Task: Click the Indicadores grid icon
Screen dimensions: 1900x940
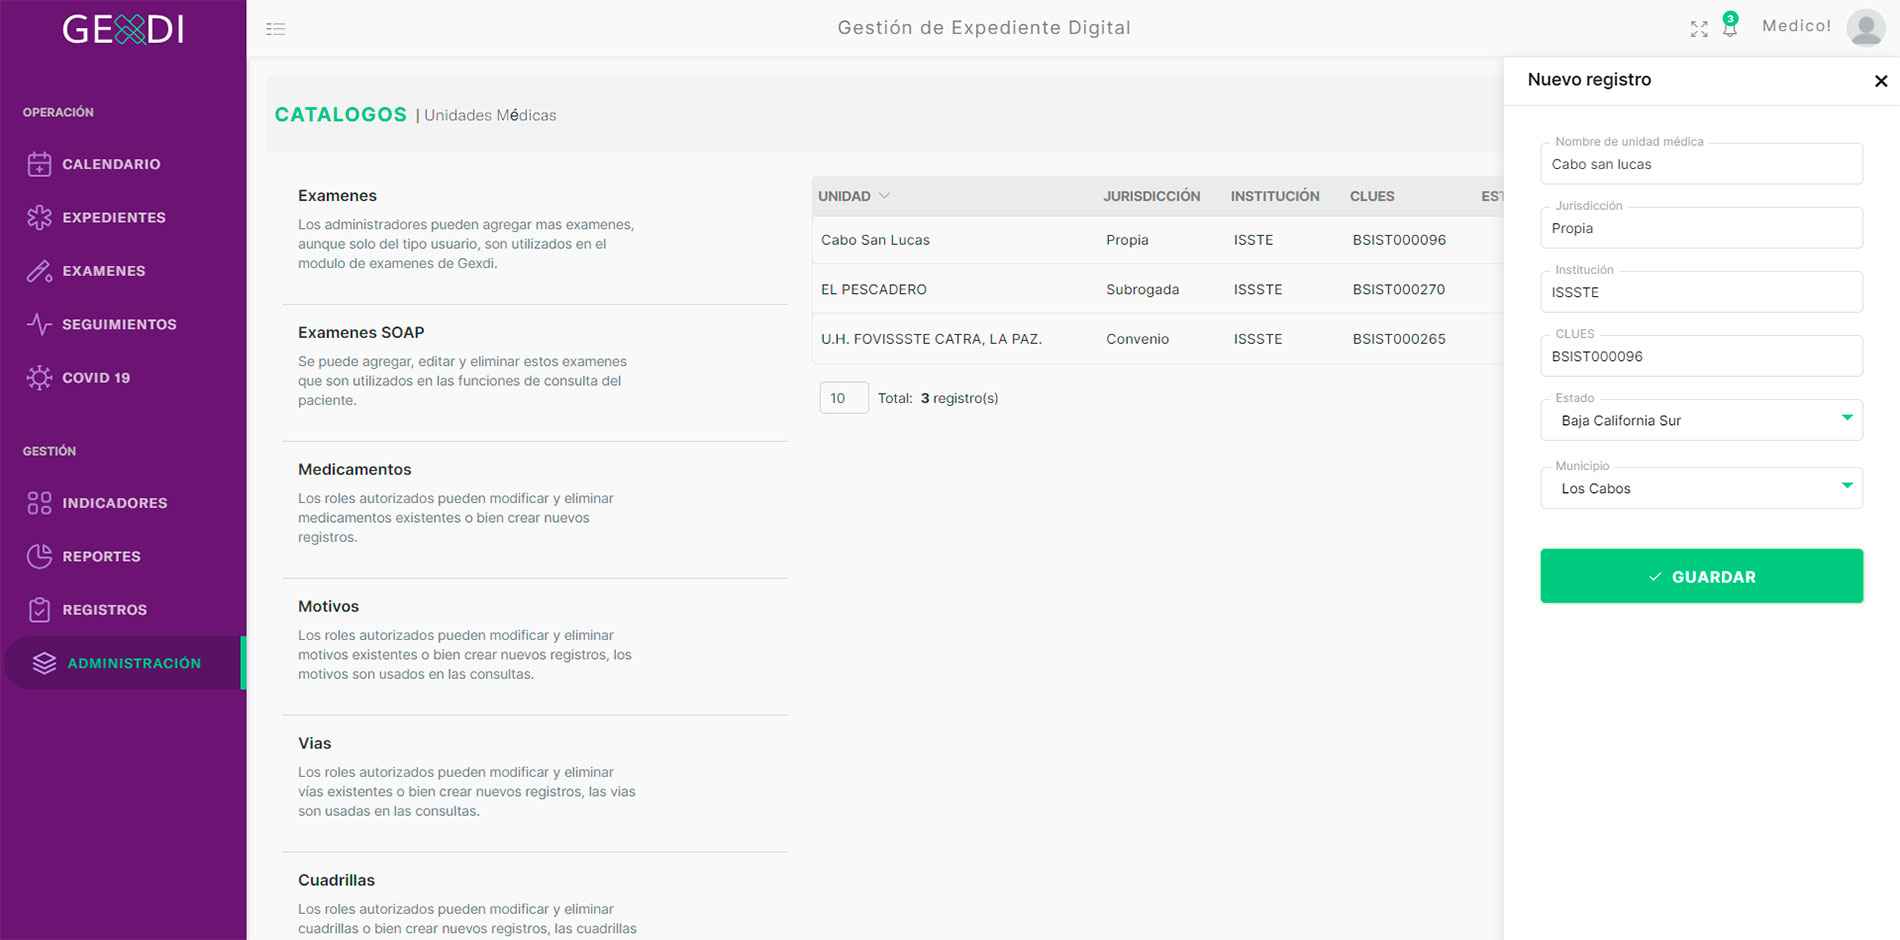Action: [x=39, y=503]
